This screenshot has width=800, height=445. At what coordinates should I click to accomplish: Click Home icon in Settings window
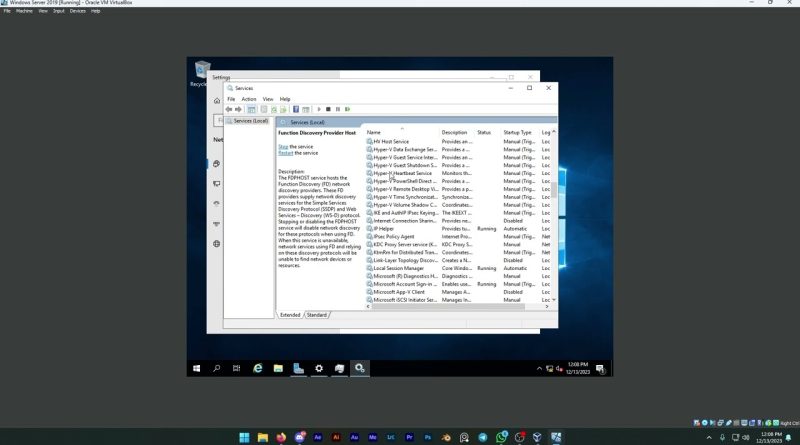pos(217,101)
